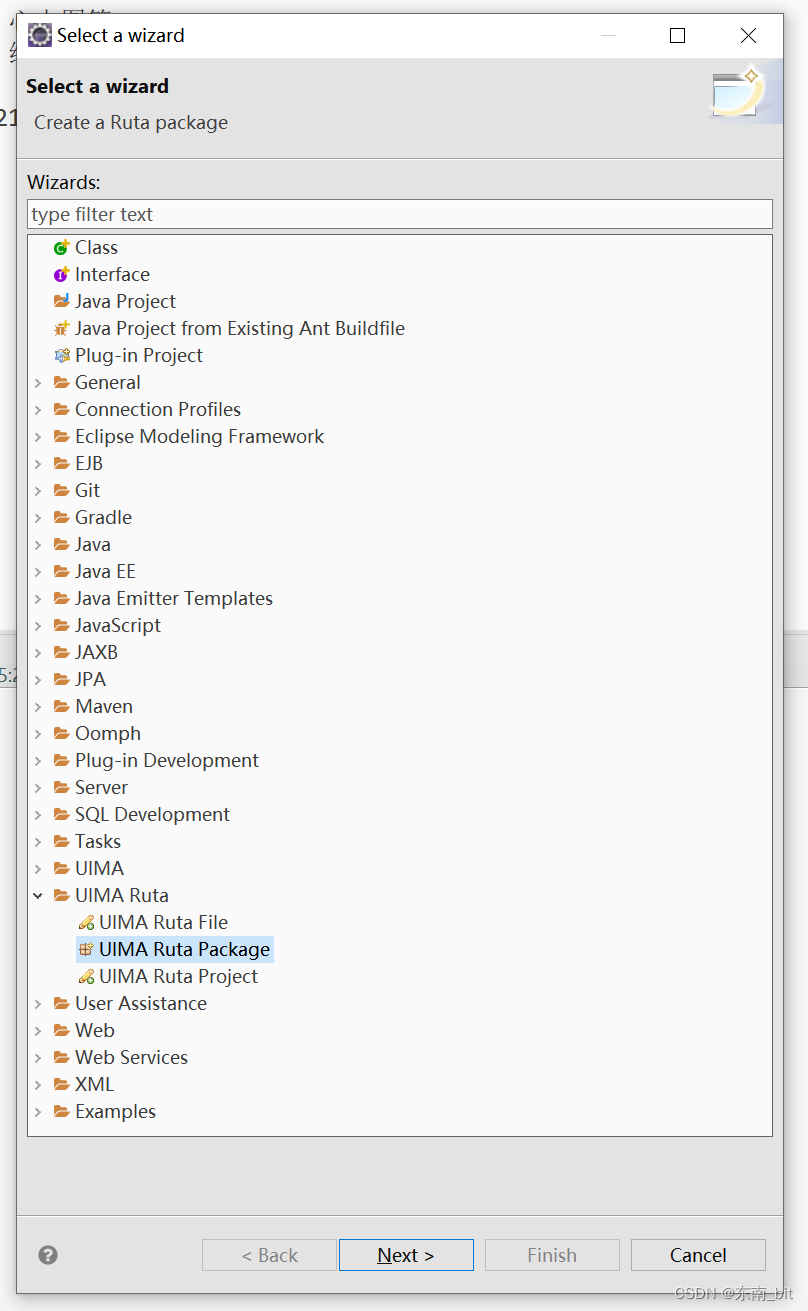
Task: Click the Web Services tree label
Action: click(x=131, y=1057)
